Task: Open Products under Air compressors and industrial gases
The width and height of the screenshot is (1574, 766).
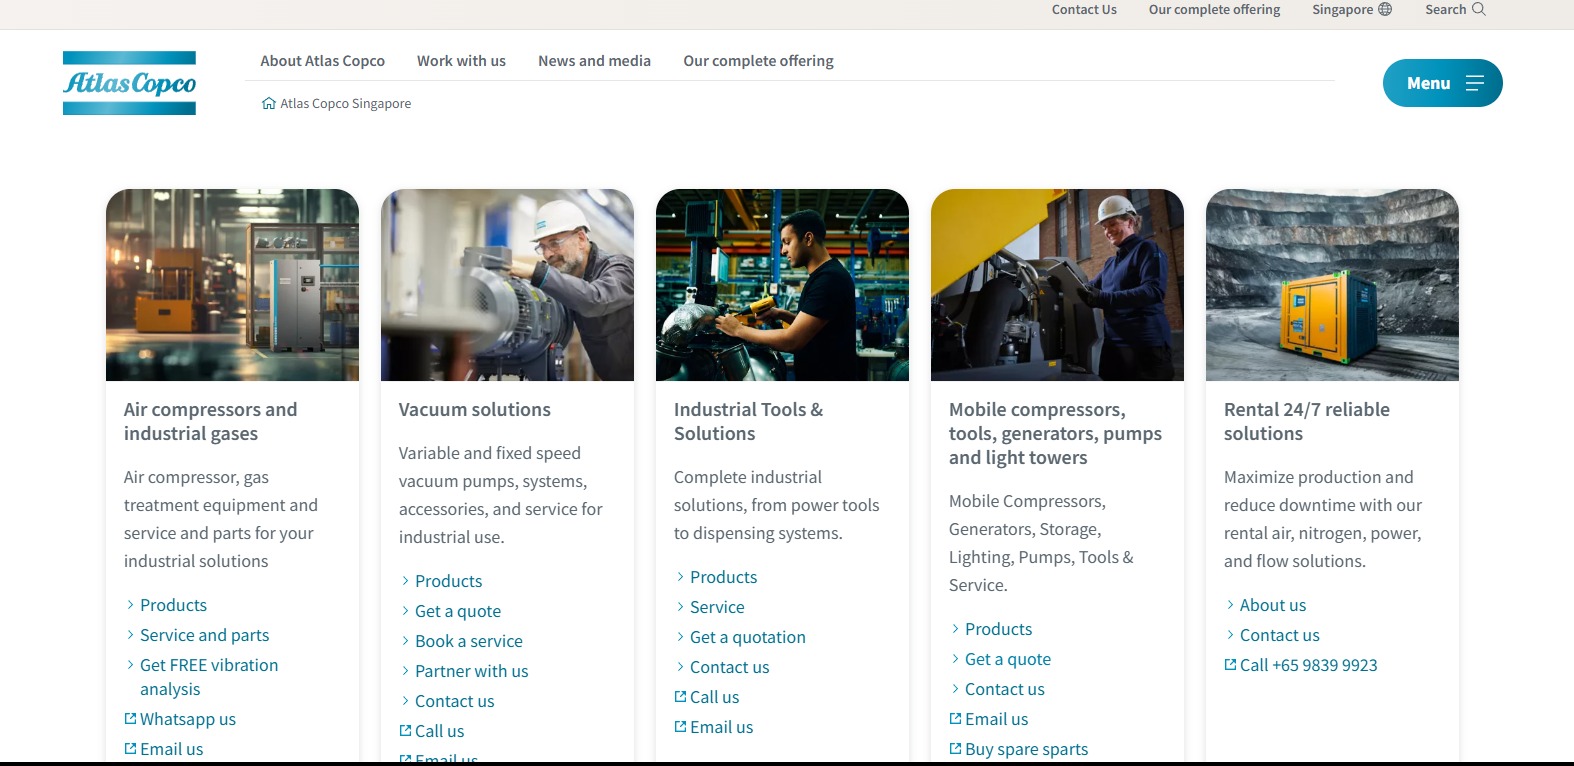Action: [173, 605]
